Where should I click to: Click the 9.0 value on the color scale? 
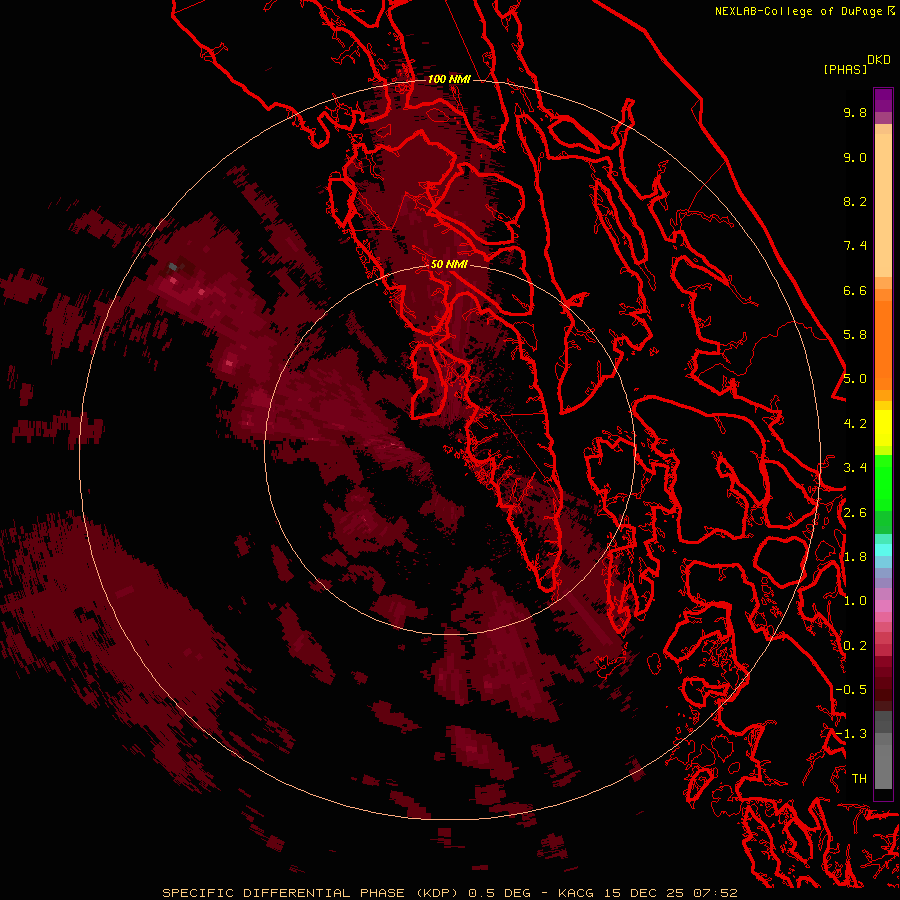[855, 157]
